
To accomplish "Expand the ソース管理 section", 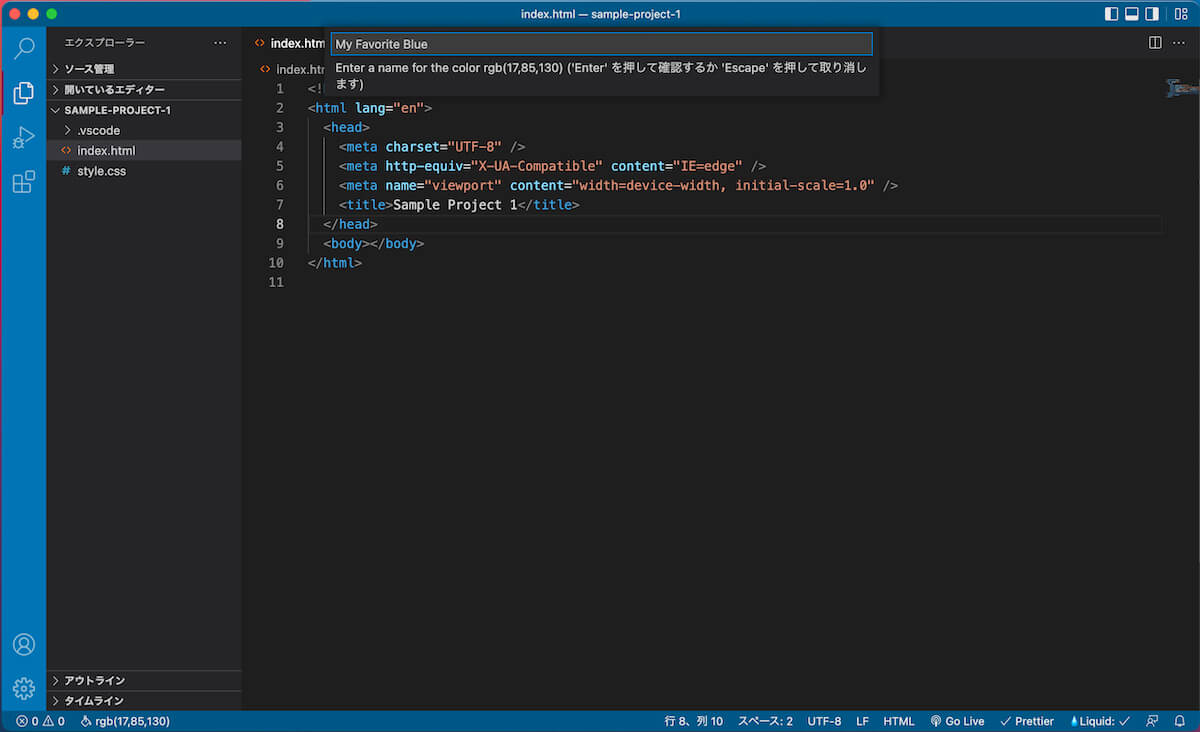I will pyautogui.click(x=90, y=69).
